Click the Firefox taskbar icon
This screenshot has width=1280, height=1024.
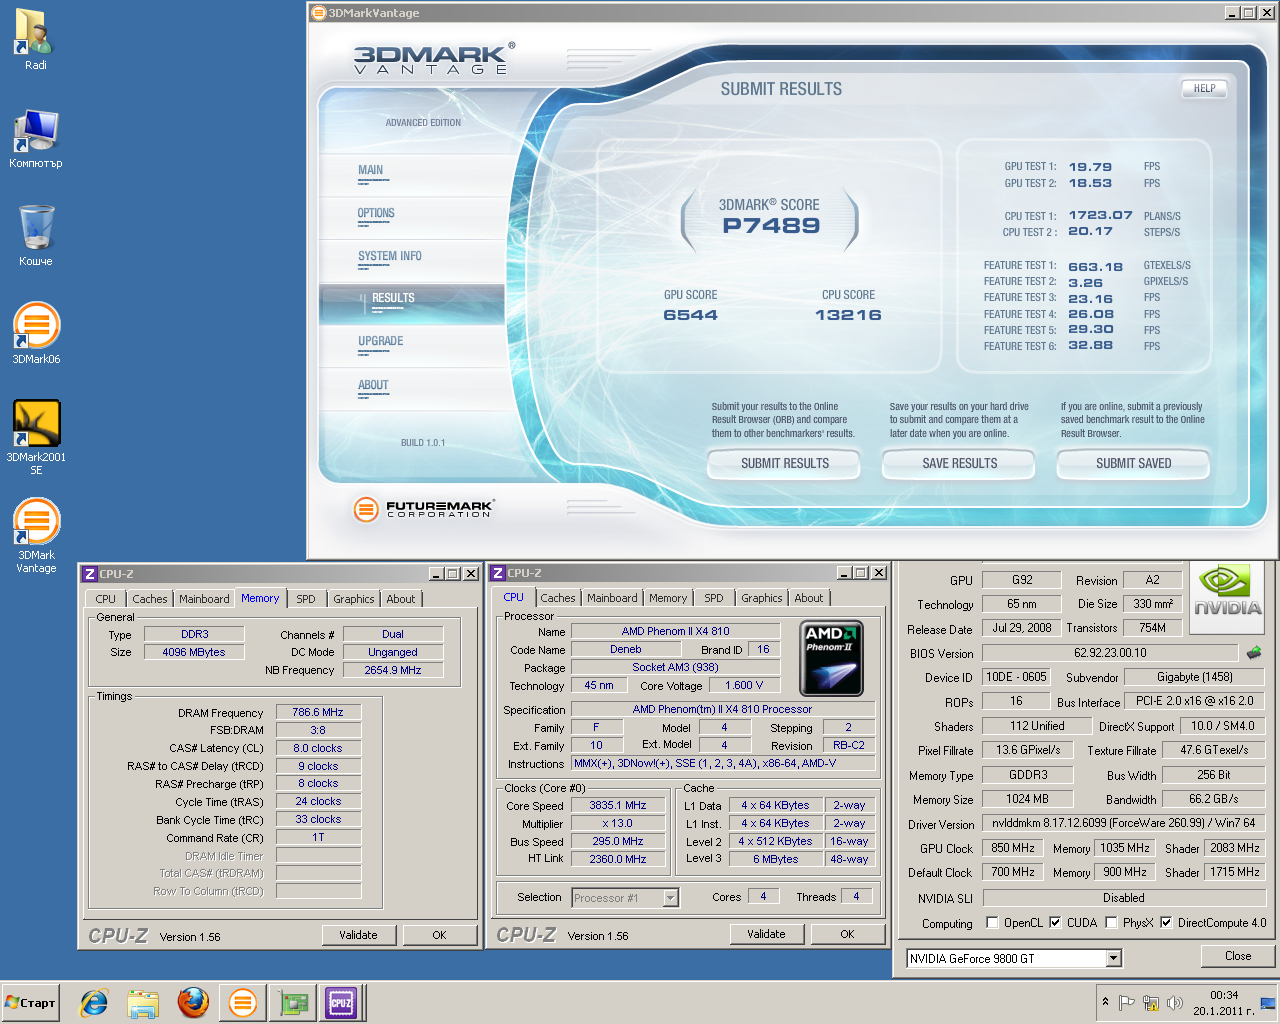(x=193, y=1002)
